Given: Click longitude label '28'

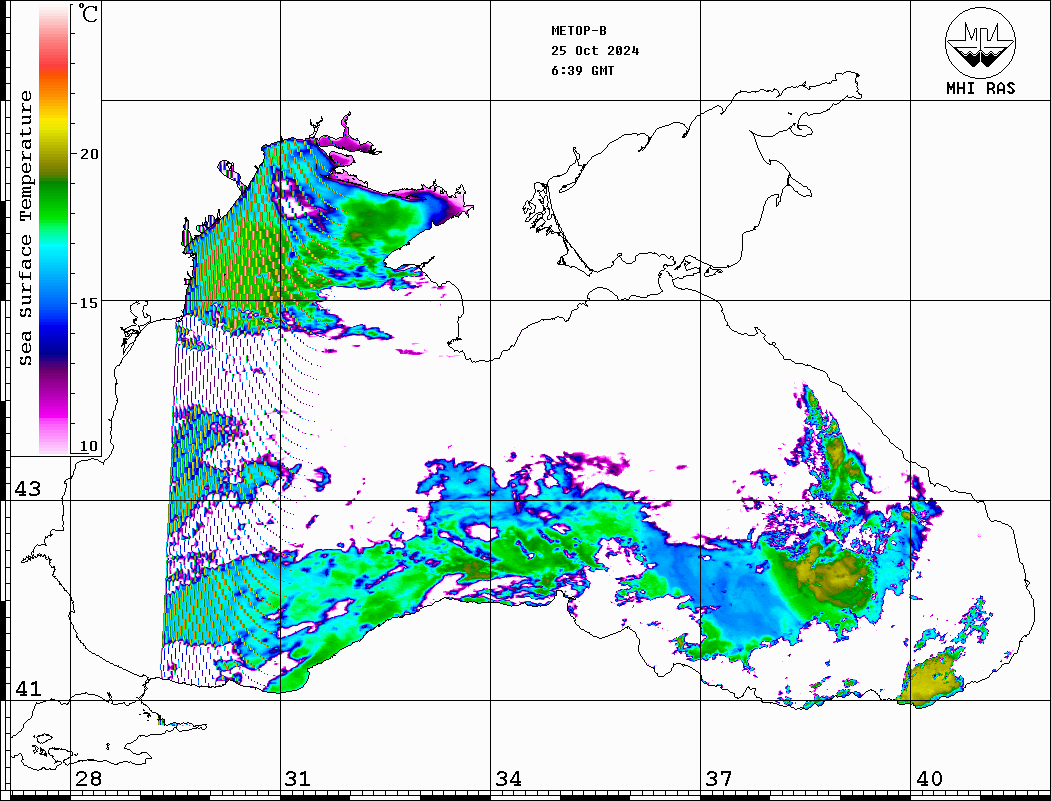Looking at the screenshot, I should pyautogui.click(x=88, y=779).
